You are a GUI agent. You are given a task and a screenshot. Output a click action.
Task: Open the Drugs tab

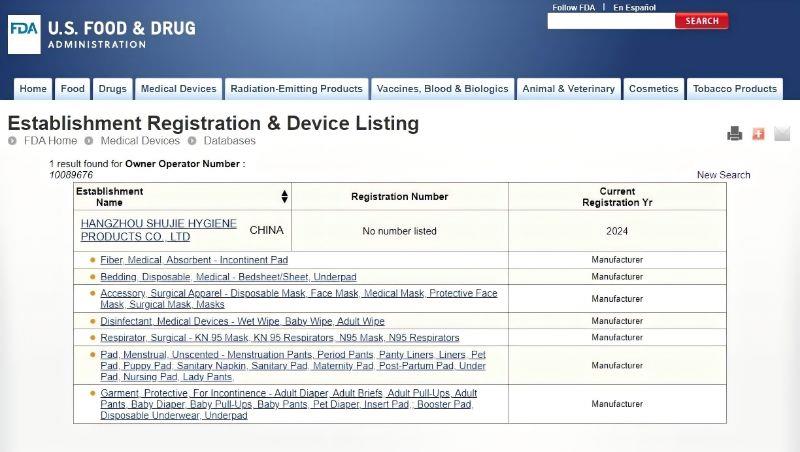(x=112, y=89)
